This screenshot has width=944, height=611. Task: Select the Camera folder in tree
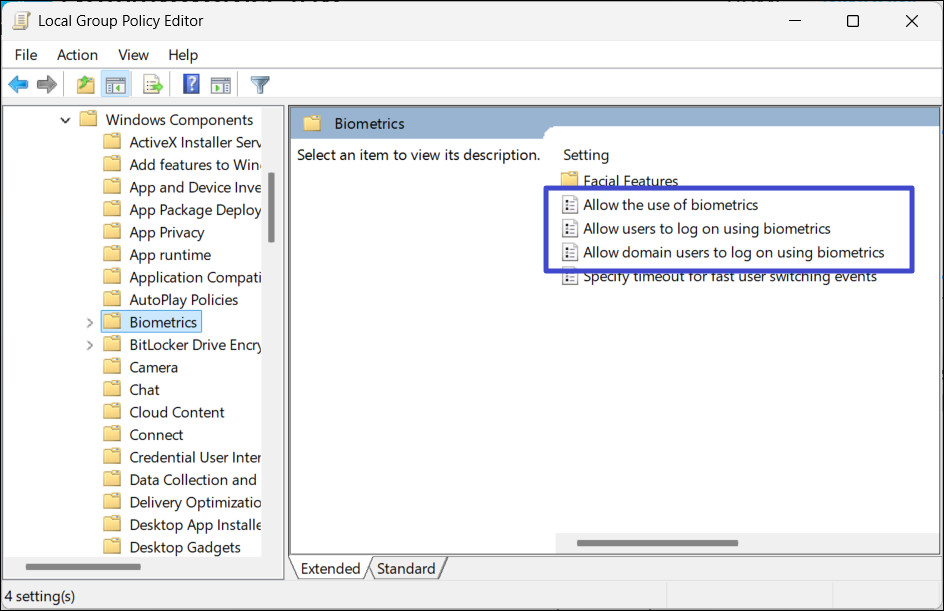point(153,367)
